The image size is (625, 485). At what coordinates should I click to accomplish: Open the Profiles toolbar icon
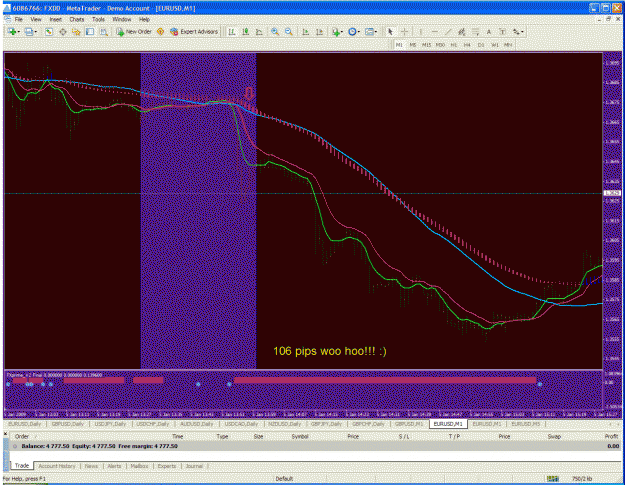(x=28, y=32)
